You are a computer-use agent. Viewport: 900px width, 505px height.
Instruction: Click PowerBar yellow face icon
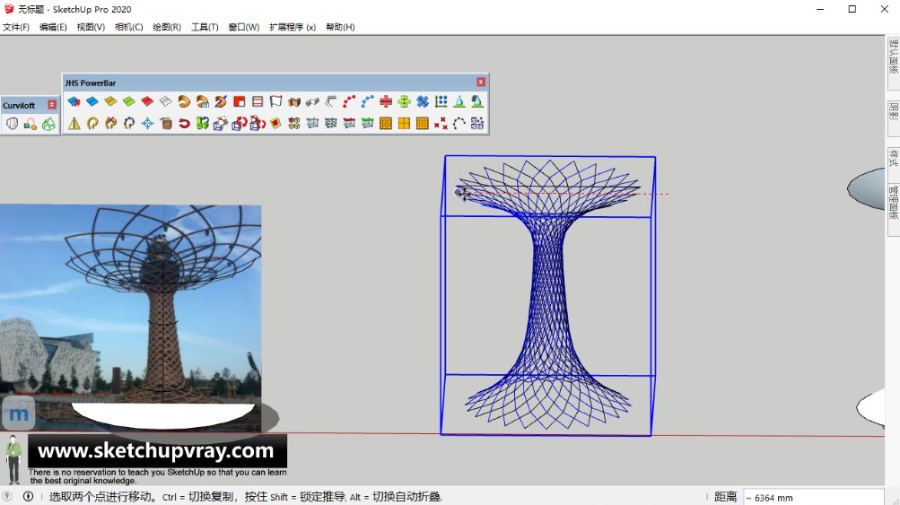(111, 102)
